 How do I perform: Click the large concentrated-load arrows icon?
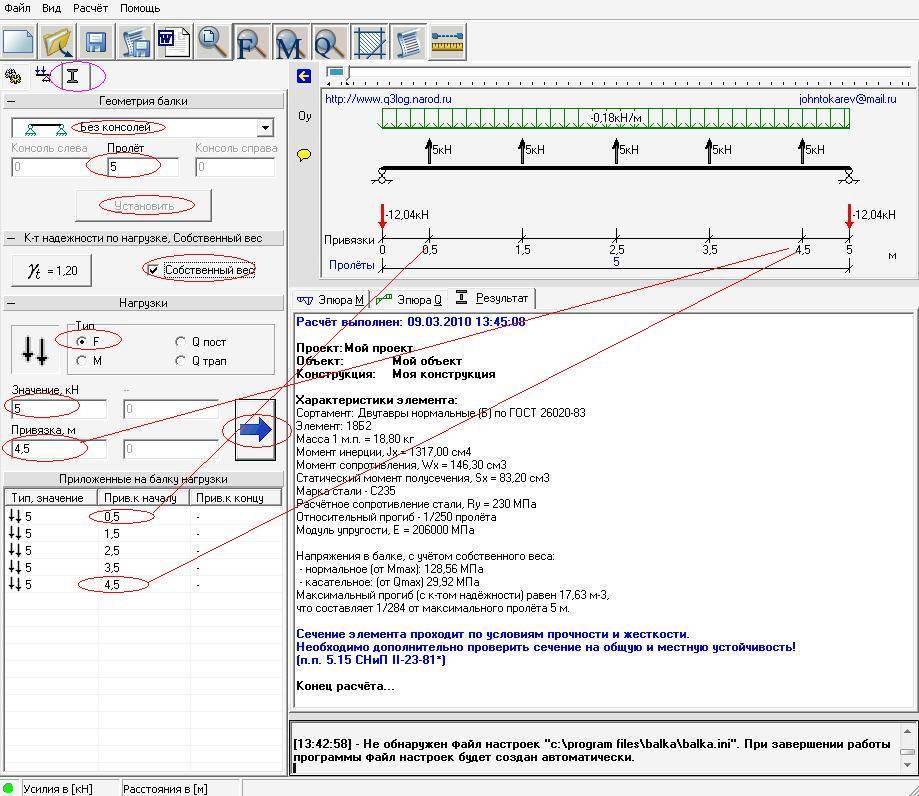(35, 350)
